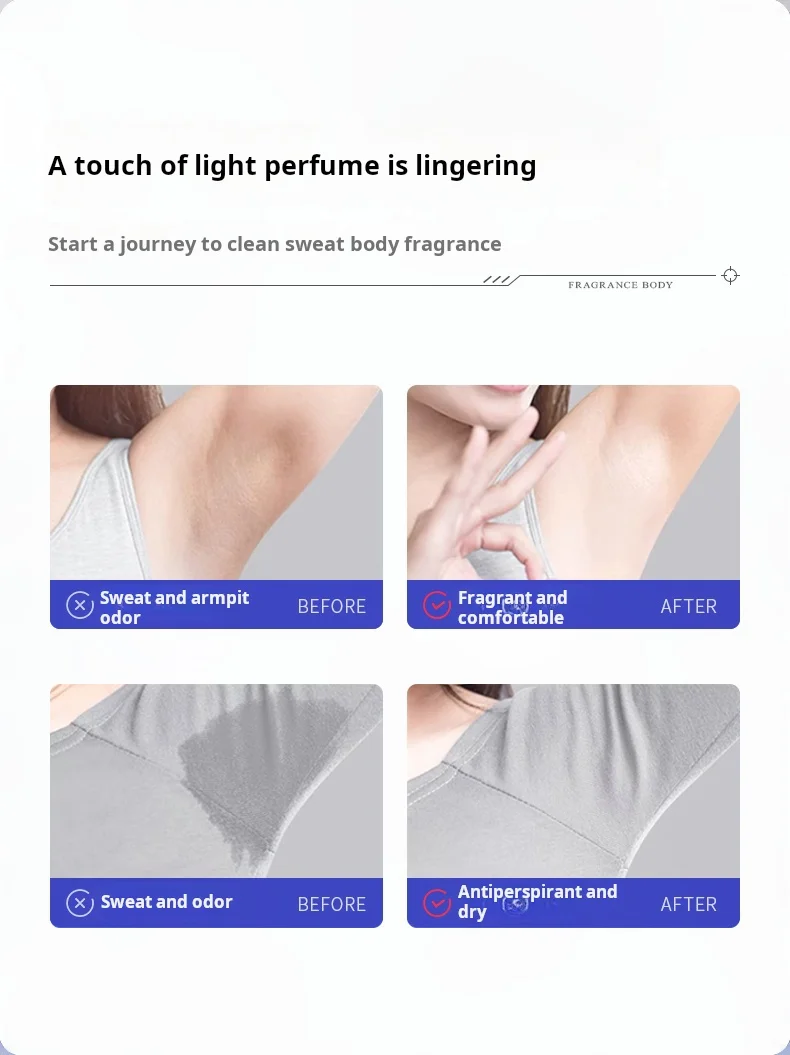790x1055 pixels.
Task: Open the dry gray shirt after photo
Action: 573,781
